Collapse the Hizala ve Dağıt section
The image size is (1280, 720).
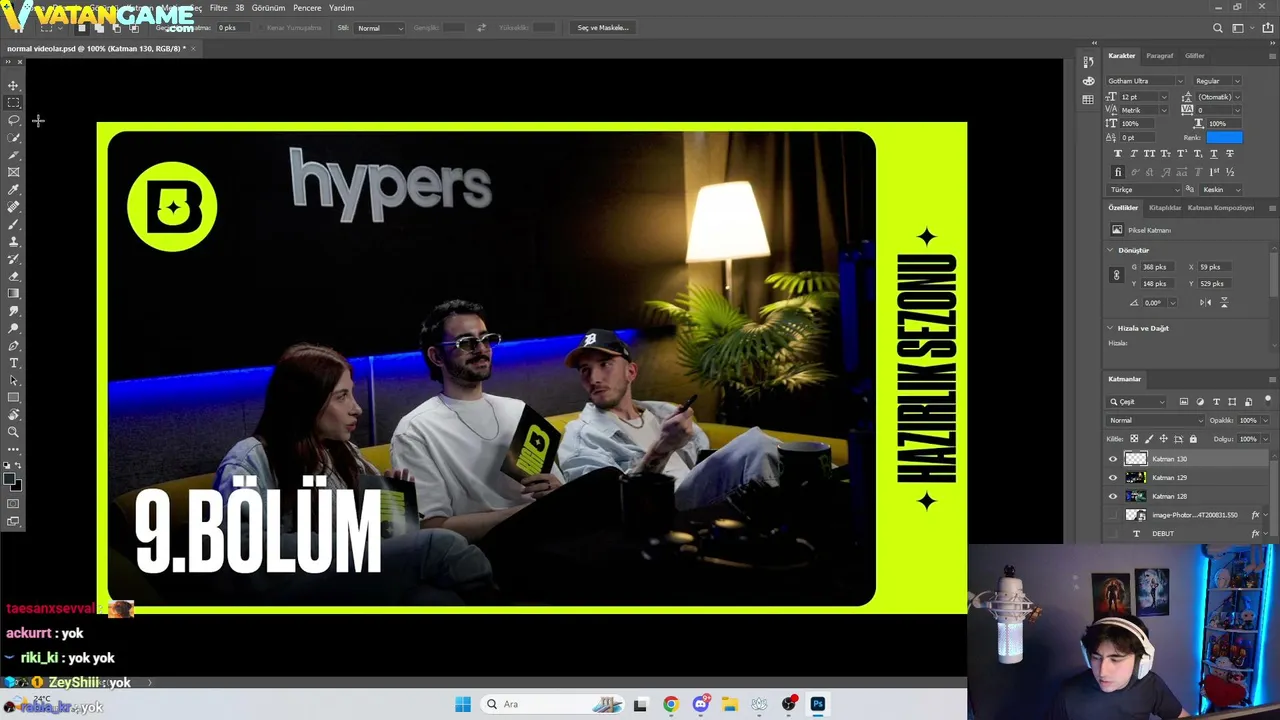[x=1110, y=328]
